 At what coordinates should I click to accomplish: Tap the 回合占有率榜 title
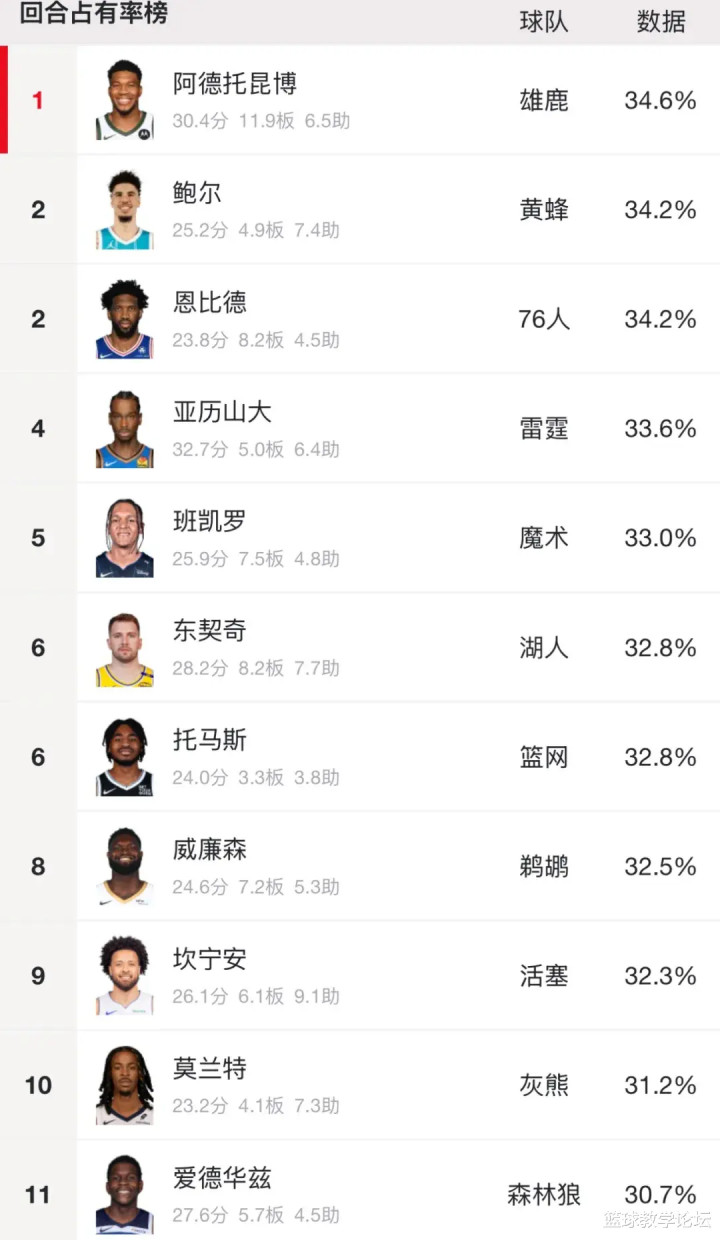[x=94, y=13]
